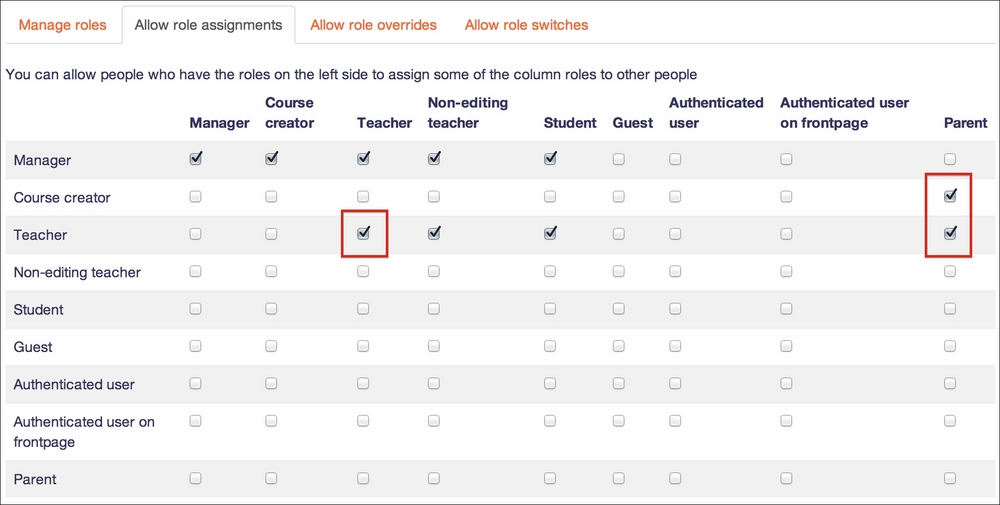Select the Allow role assignments tab
The width and height of the screenshot is (1000, 505).
[x=209, y=25]
